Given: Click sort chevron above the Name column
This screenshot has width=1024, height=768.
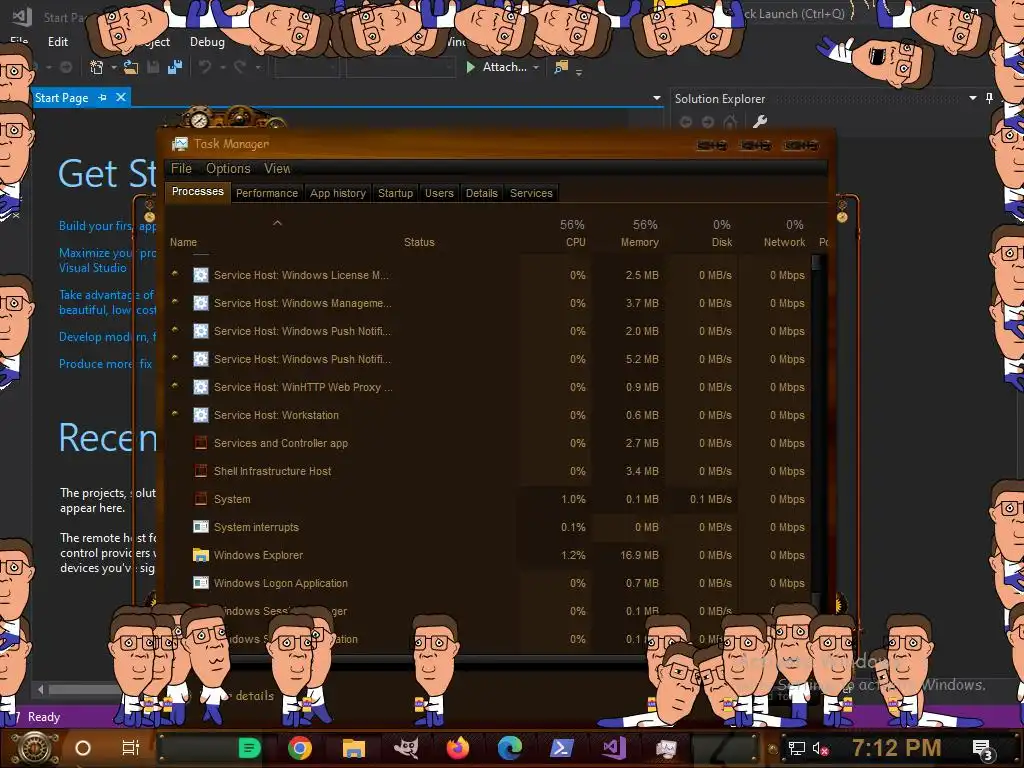Looking at the screenshot, I should tap(278, 223).
